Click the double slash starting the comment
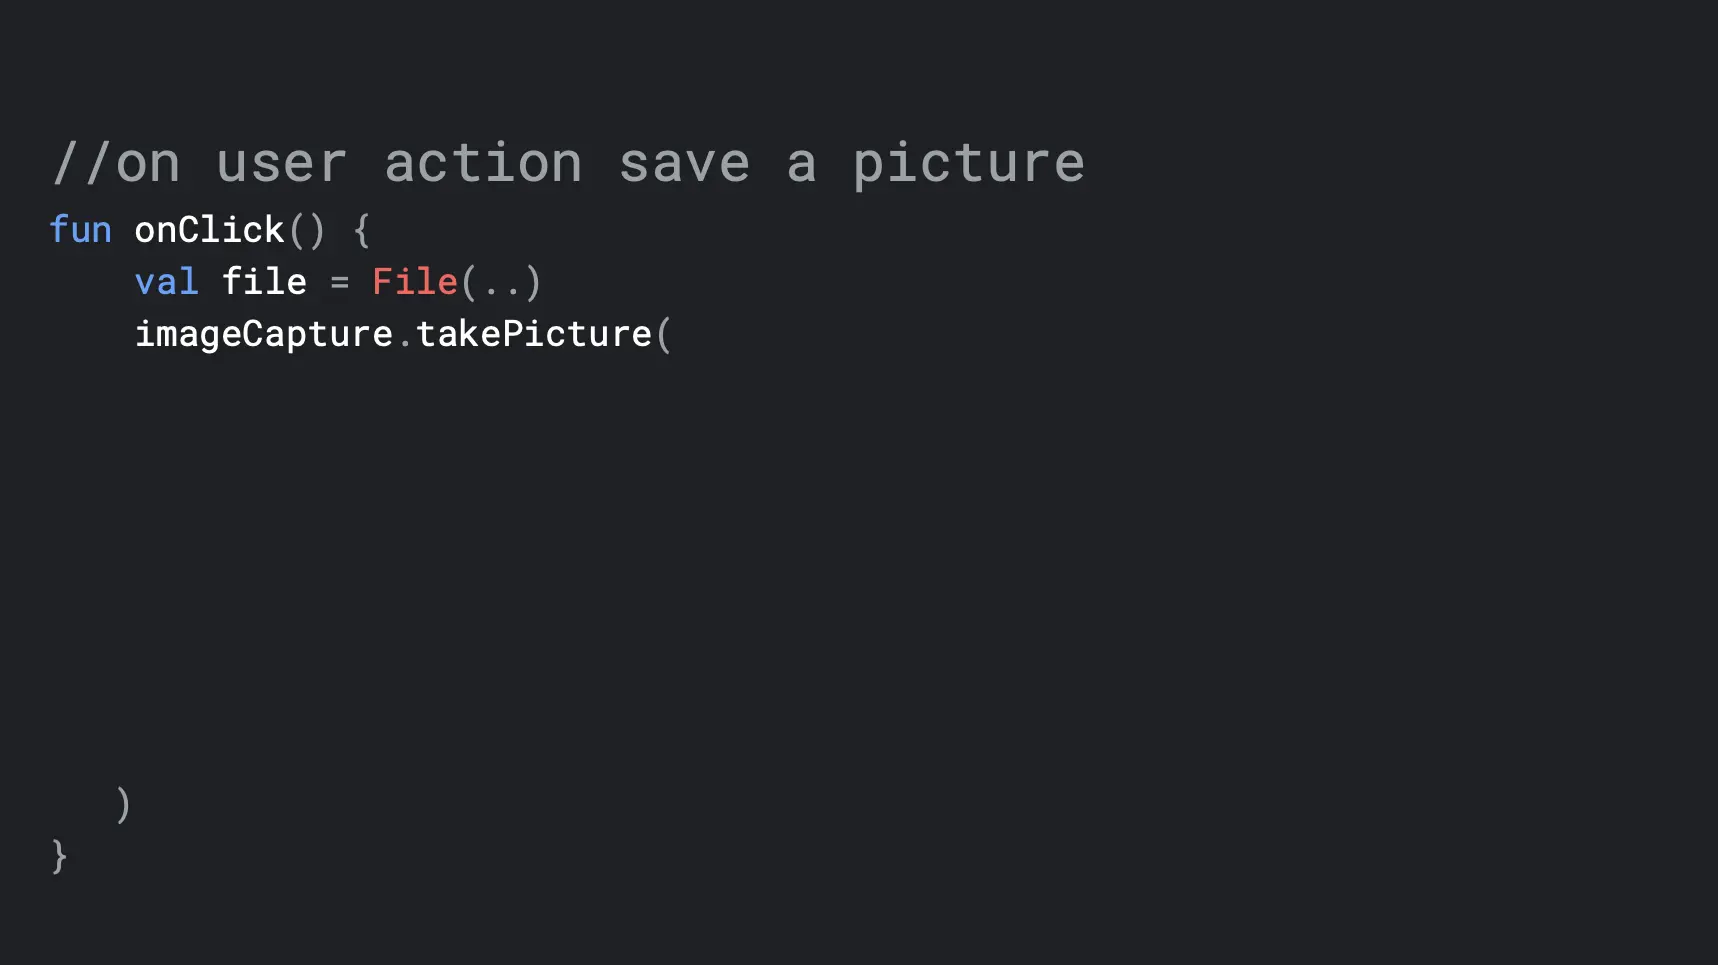 (x=81, y=163)
